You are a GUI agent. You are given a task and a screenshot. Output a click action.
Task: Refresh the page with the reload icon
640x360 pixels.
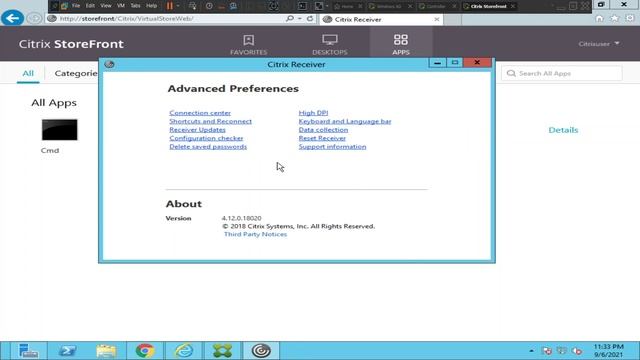click(x=310, y=19)
